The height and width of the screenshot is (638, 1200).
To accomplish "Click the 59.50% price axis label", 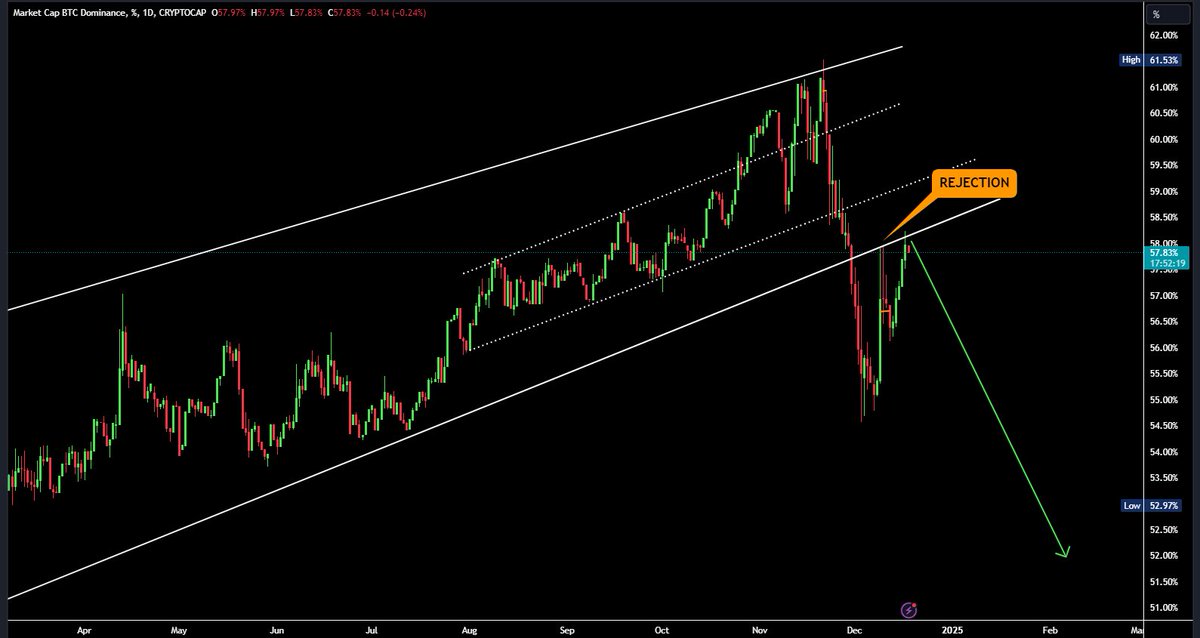I will pyautogui.click(x=1163, y=165).
